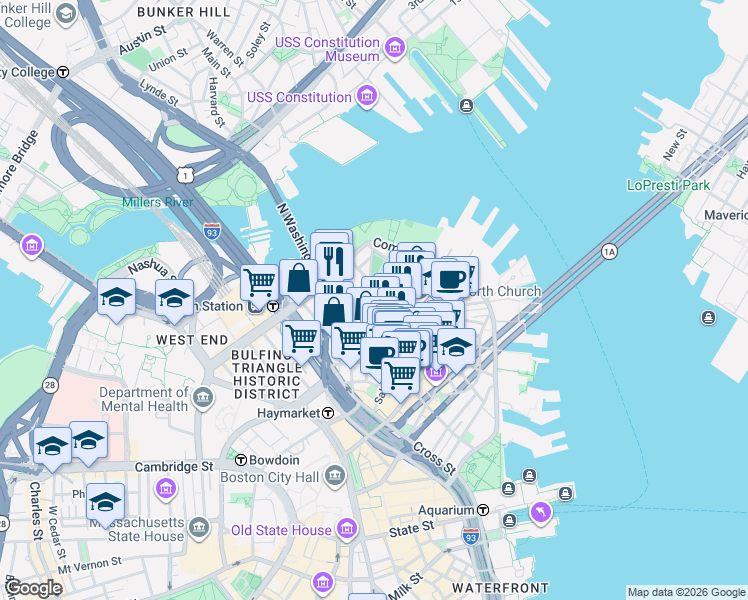Screen dimensions: 748x600
Task: Click the Haymarket T station icon
Action: click(328, 413)
